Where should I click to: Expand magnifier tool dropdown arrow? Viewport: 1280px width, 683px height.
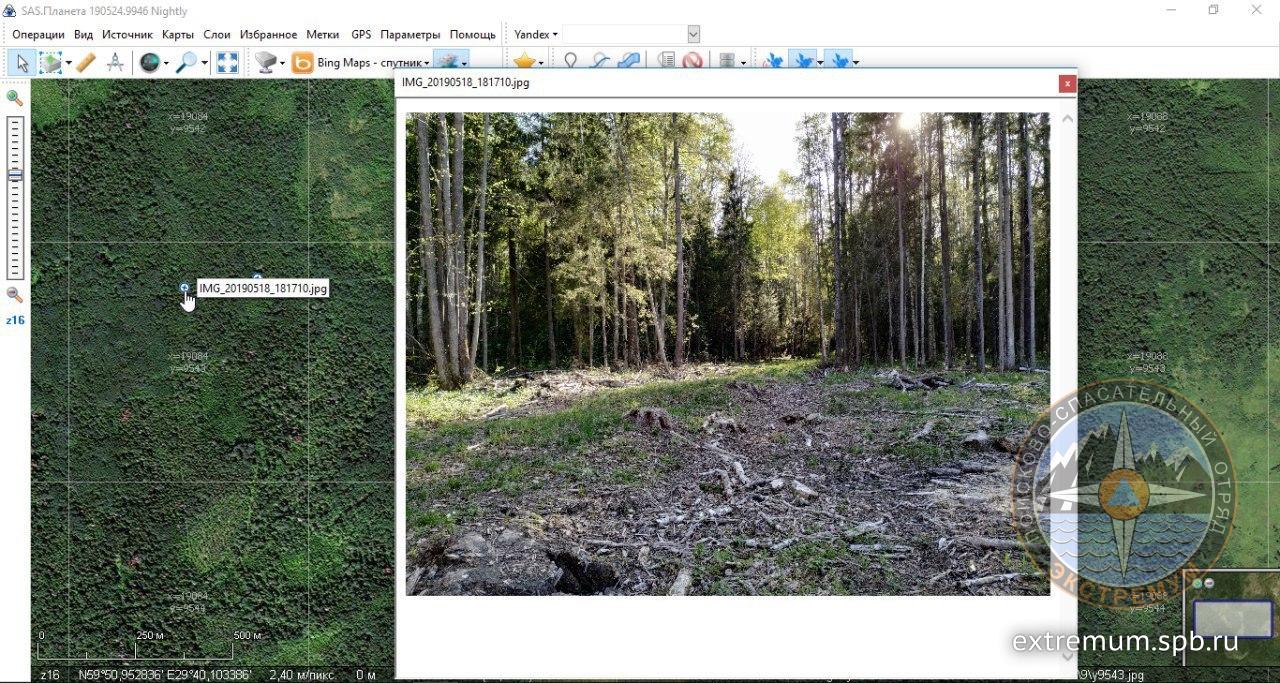click(204, 63)
